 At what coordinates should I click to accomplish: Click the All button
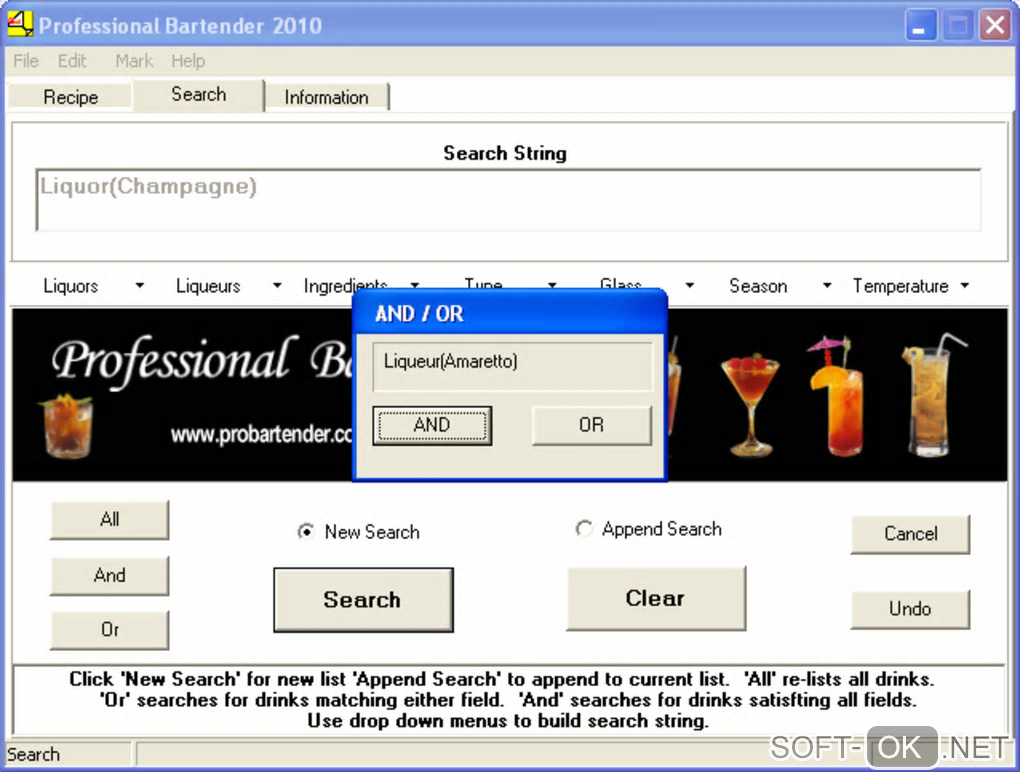tap(109, 520)
